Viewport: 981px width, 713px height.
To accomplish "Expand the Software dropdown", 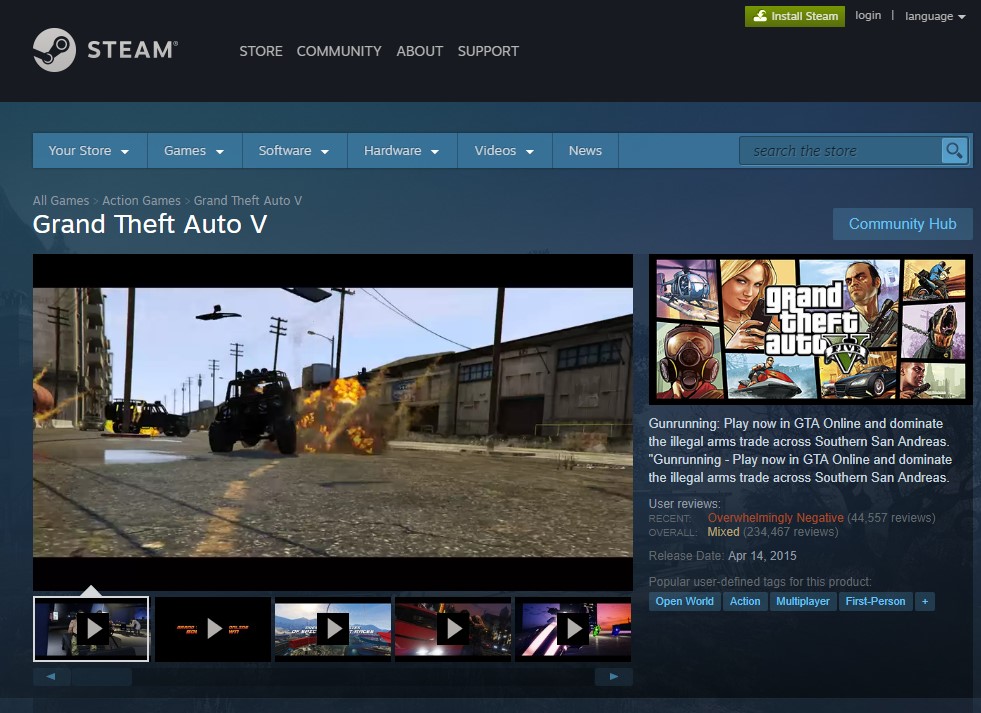I will pos(294,151).
